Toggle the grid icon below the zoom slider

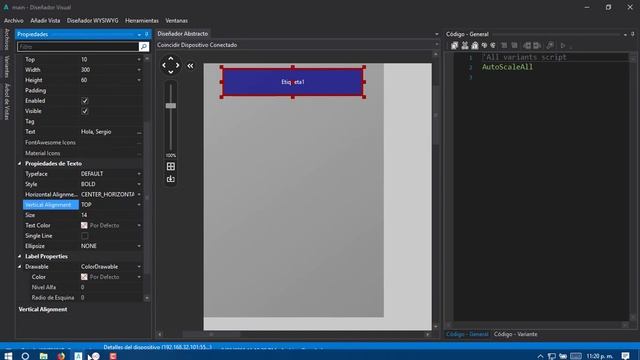pos(171,167)
